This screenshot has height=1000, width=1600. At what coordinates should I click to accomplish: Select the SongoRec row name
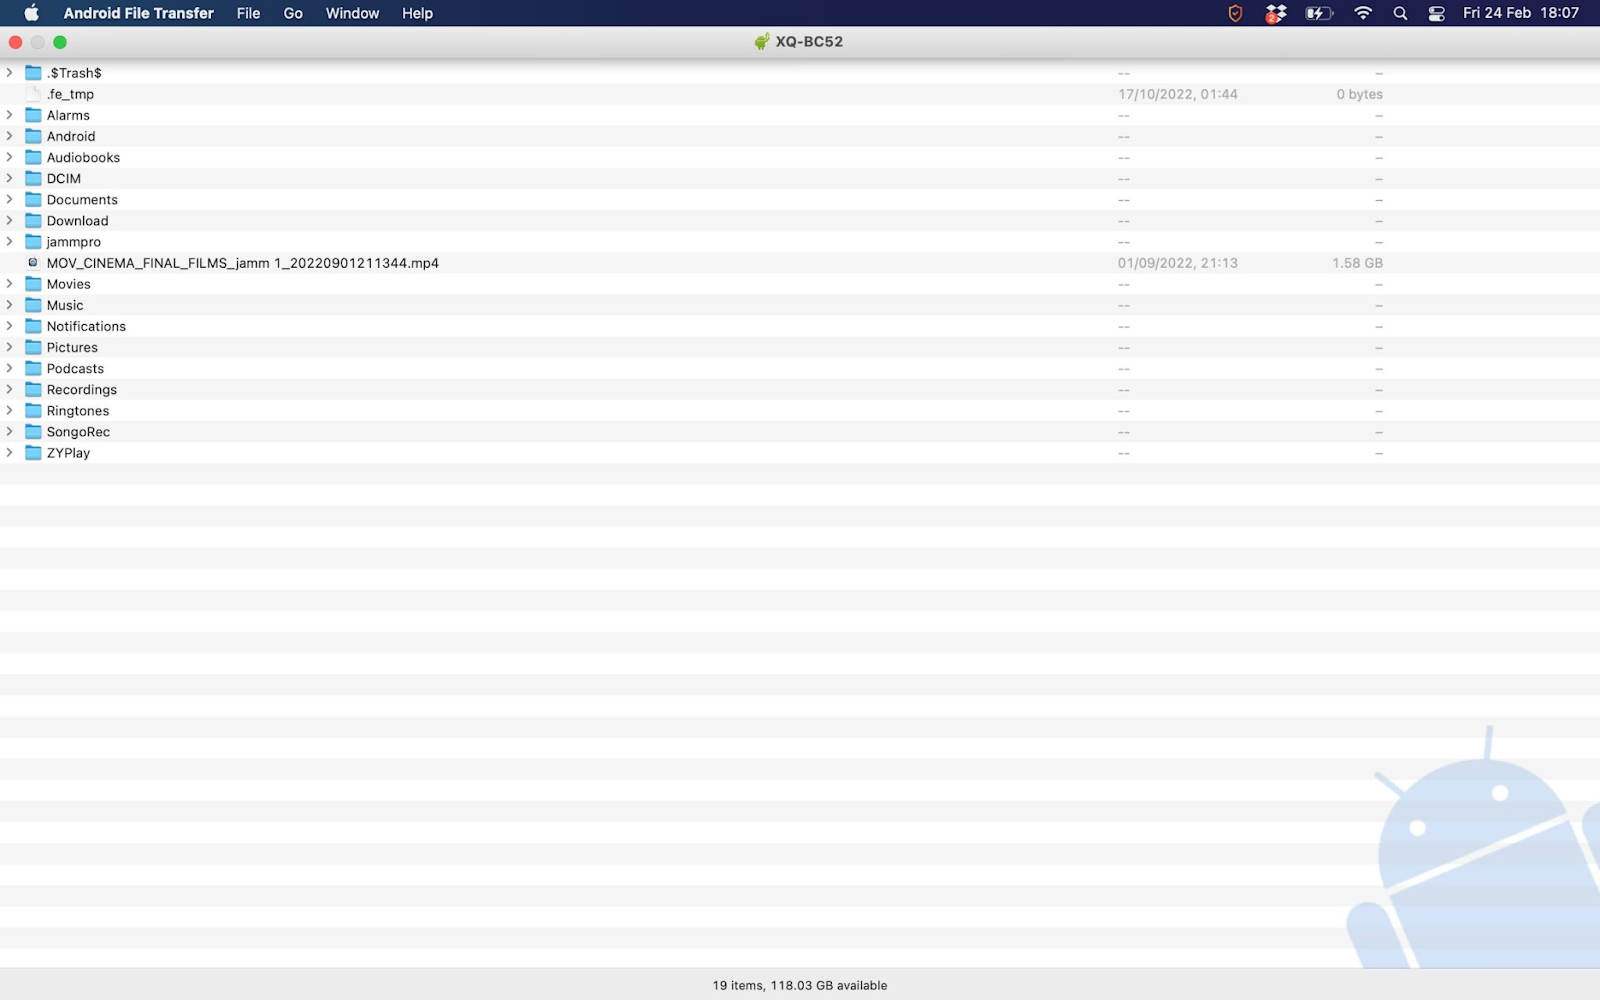(x=78, y=432)
